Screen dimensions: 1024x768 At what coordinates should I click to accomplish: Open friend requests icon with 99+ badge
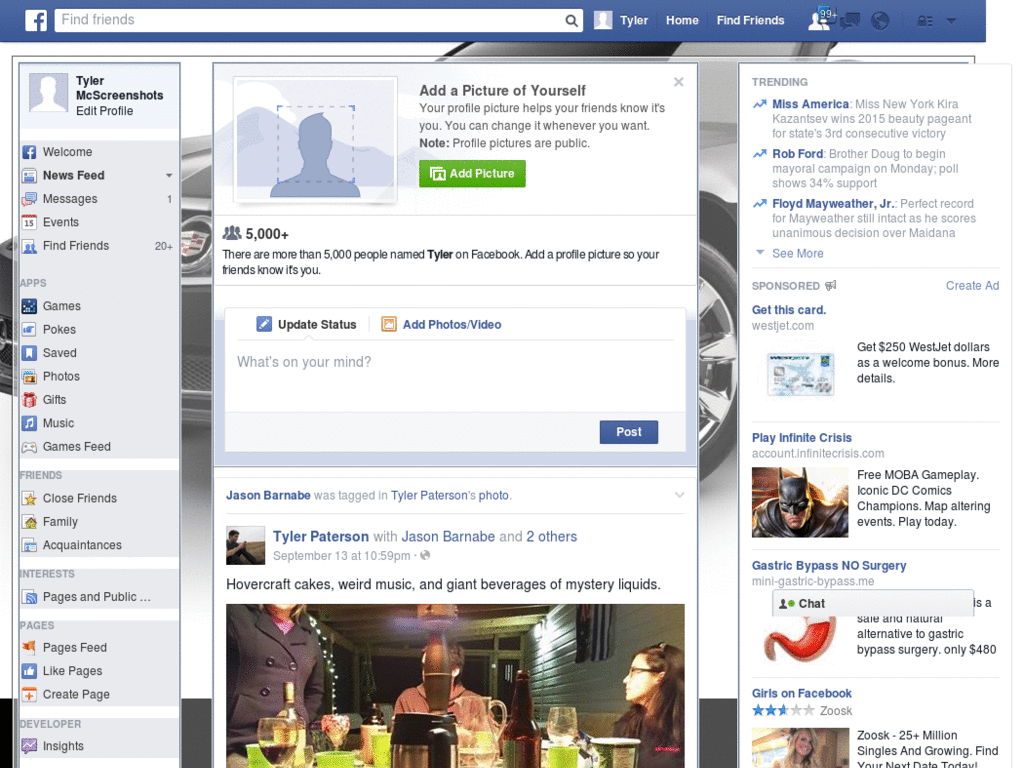coord(822,20)
